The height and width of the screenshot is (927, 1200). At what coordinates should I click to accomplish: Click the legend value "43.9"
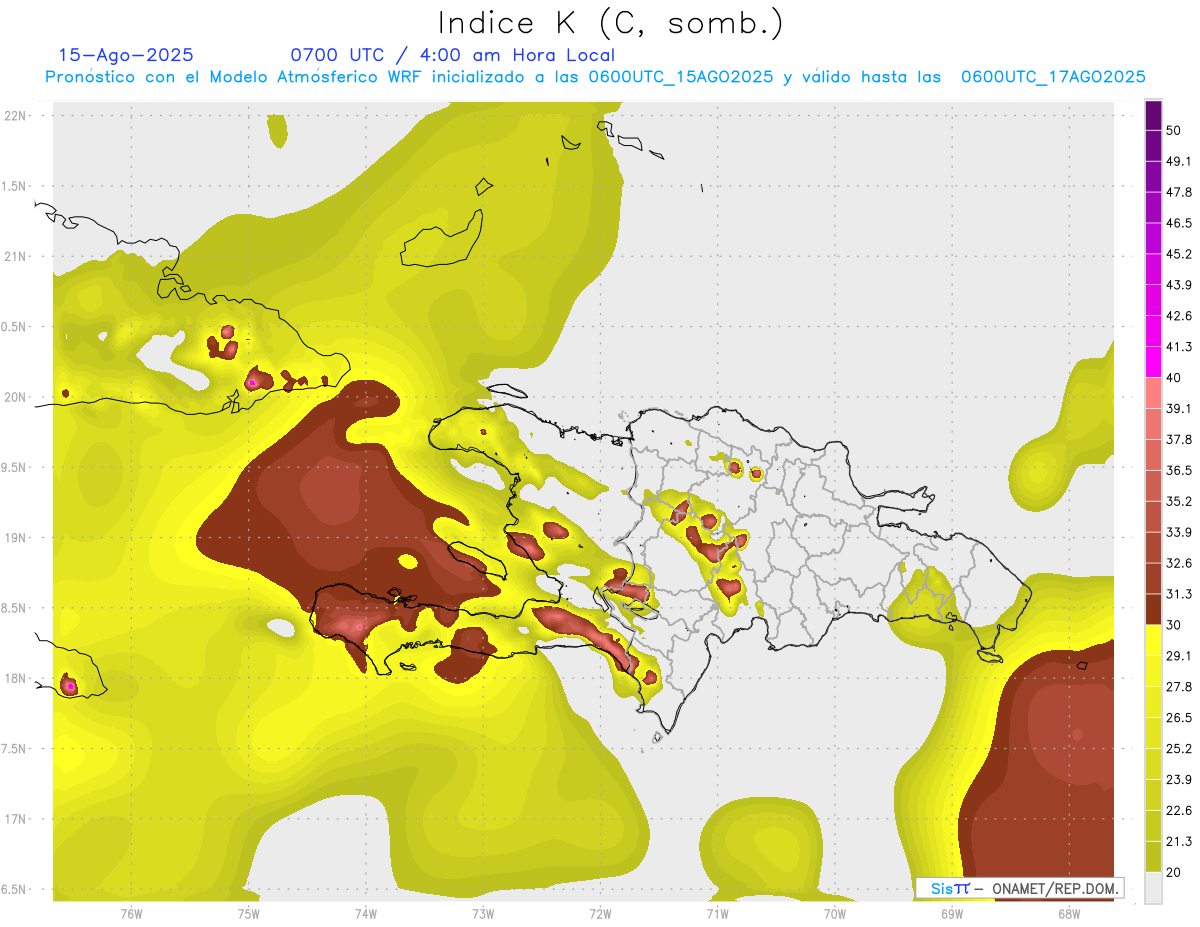pos(1179,285)
